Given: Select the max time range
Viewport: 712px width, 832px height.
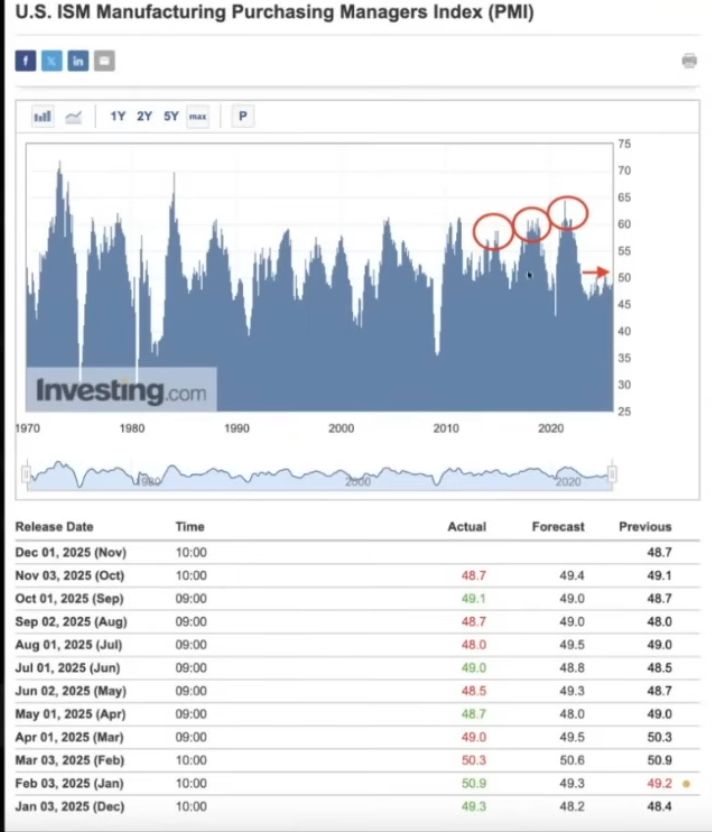Looking at the screenshot, I should 198,117.
